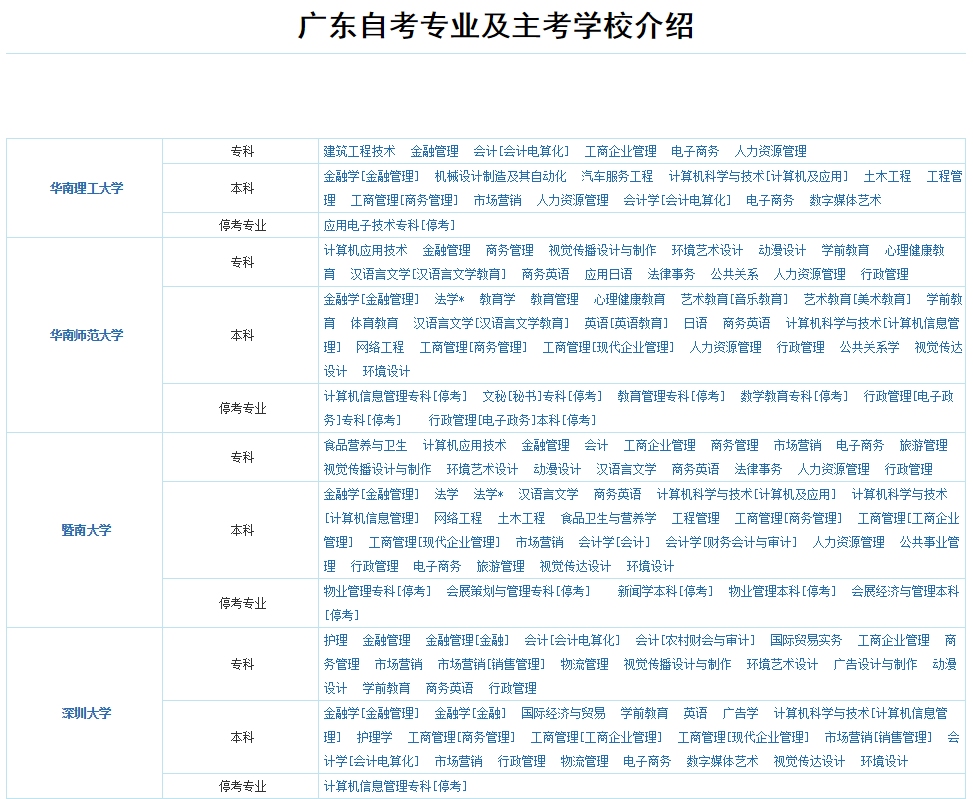The image size is (973, 799).
Task: Open 会计[农村财会与审计] link
Action: coord(695,641)
